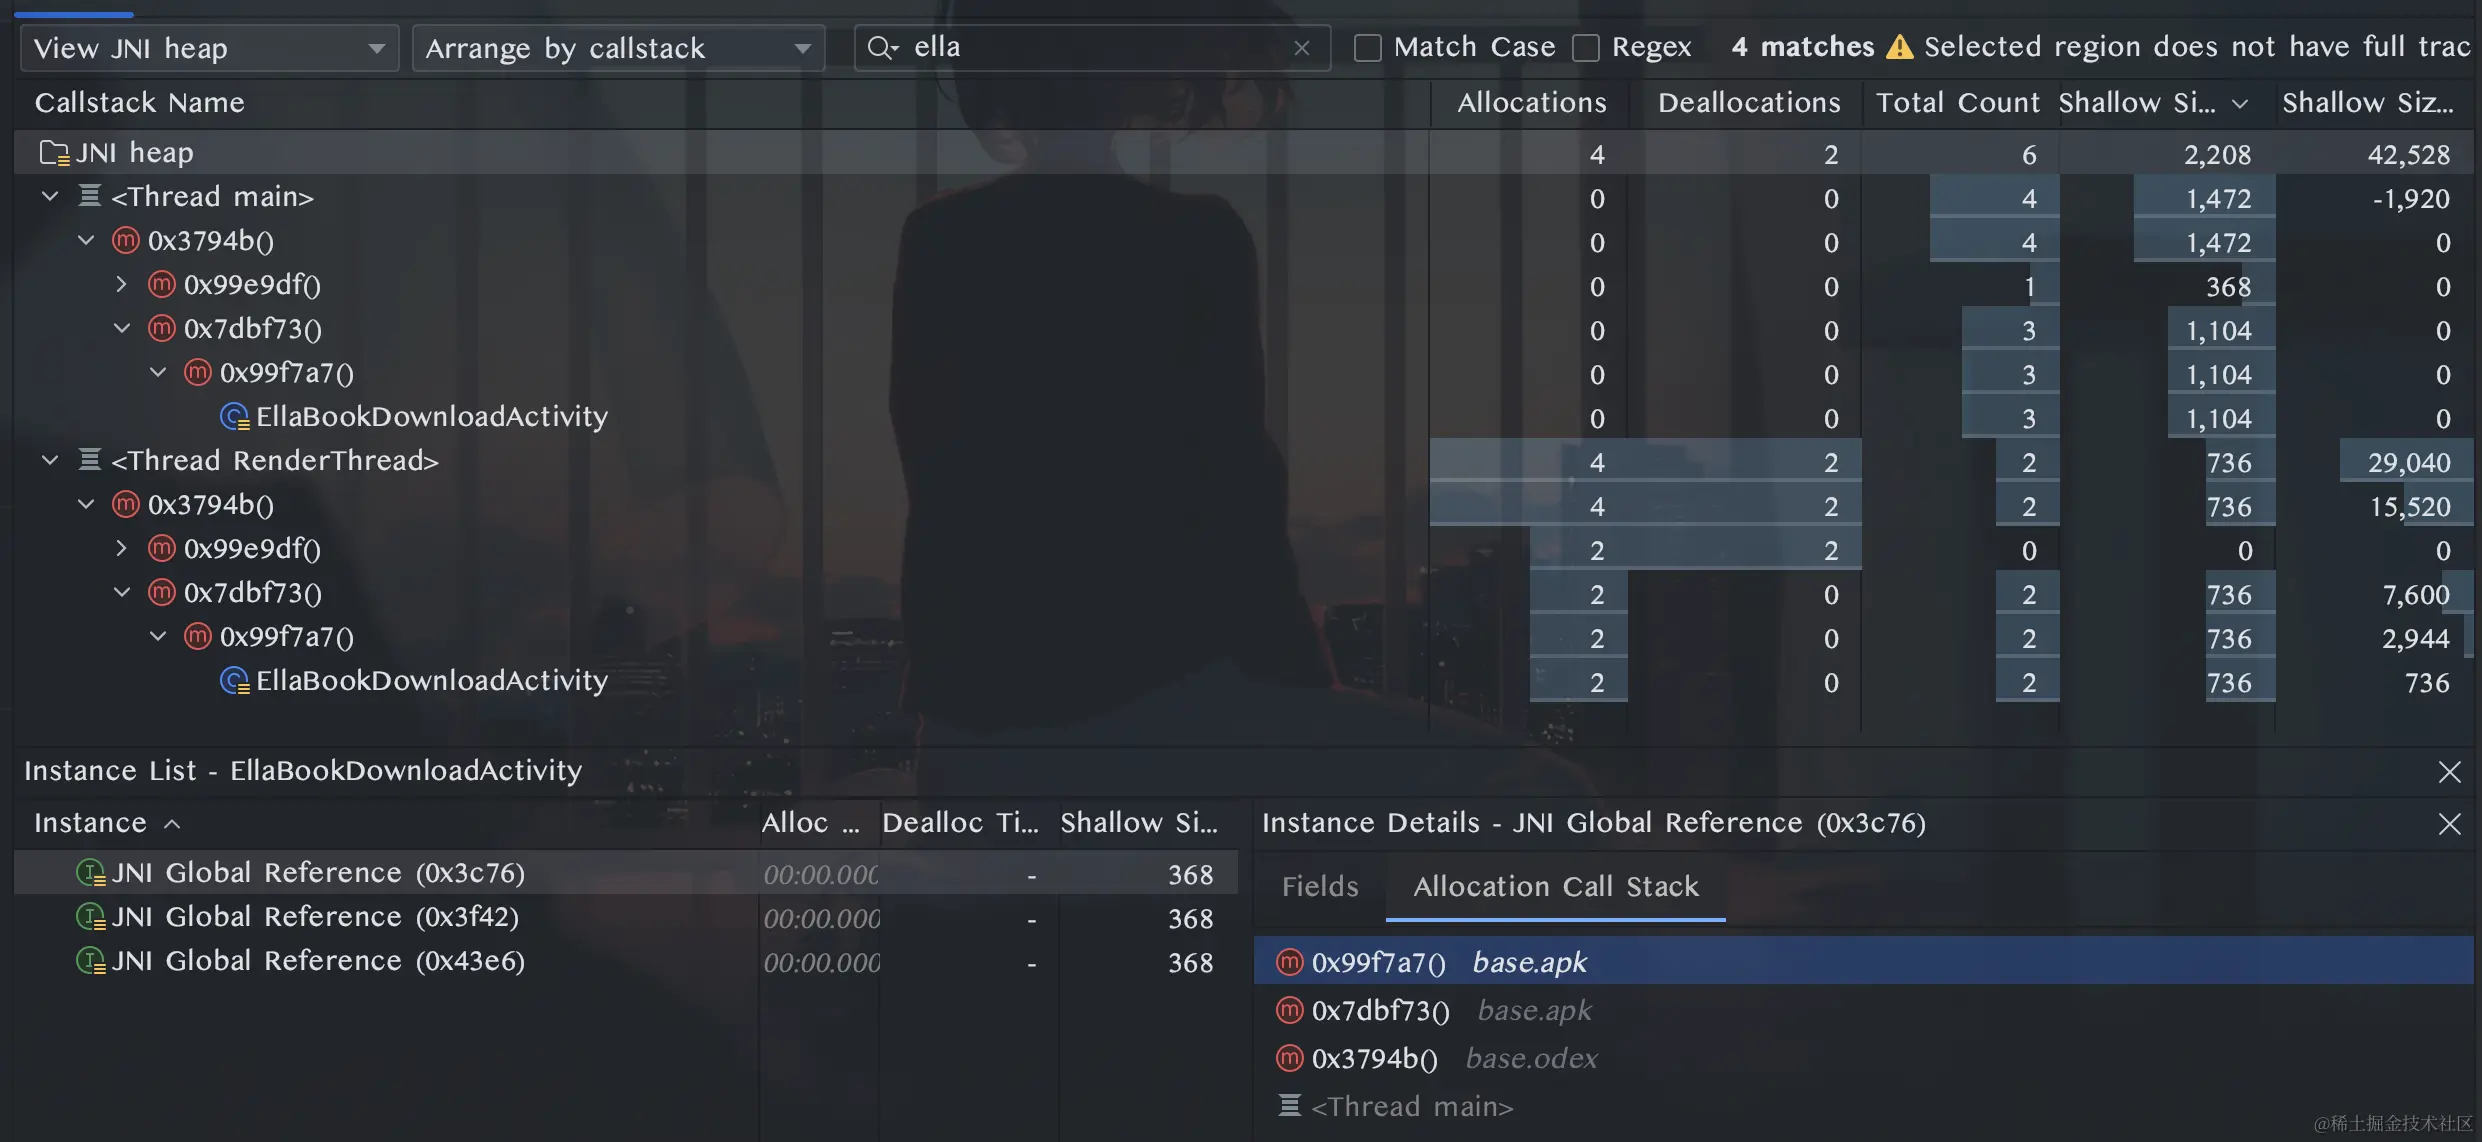Select JNI Global Reference (0x43e6) instance row
This screenshot has width=2482, height=1142.
coord(626,961)
